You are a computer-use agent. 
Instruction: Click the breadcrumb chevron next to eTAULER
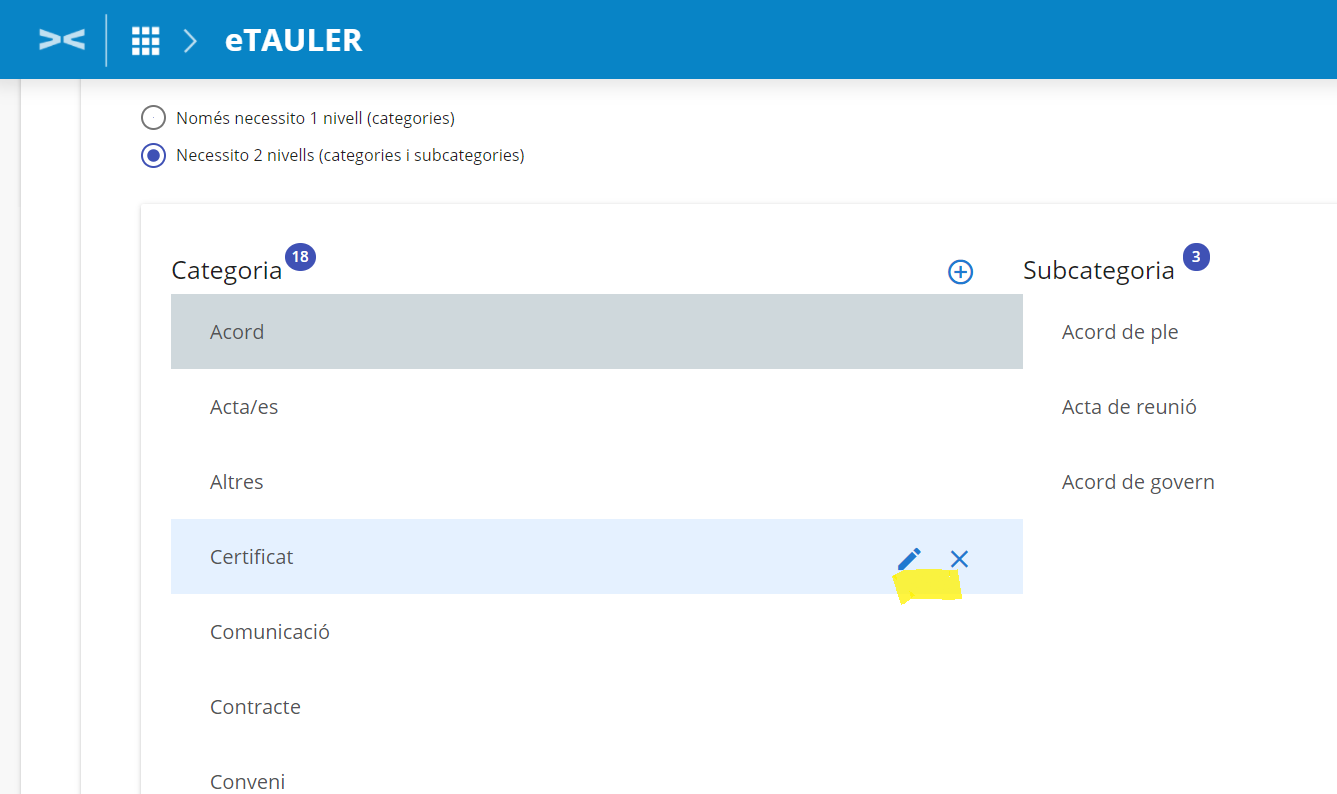click(190, 41)
